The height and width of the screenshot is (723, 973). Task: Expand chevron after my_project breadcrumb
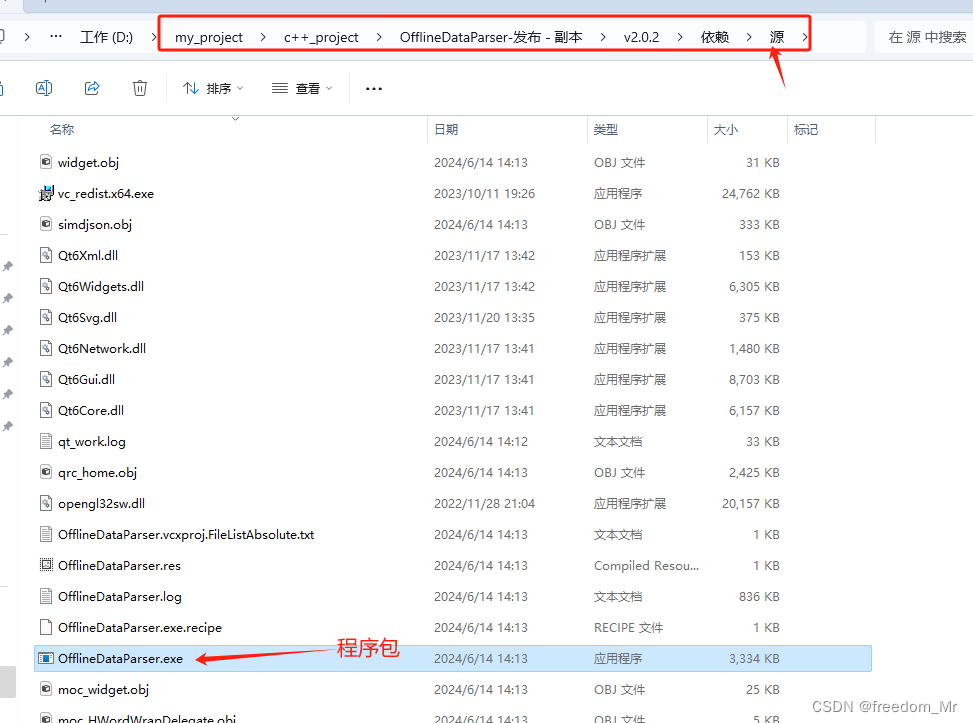tap(263, 37)
